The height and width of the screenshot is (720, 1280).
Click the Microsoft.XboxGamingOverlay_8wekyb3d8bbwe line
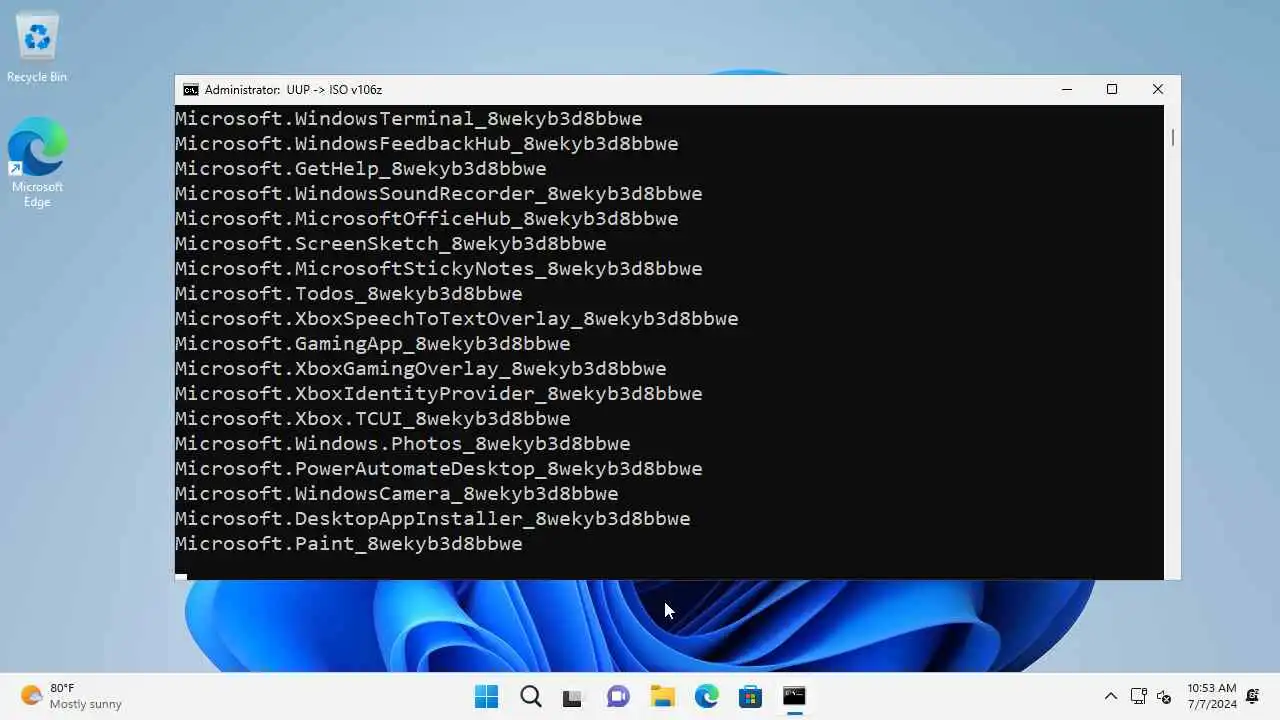click(x=421, y=369)
